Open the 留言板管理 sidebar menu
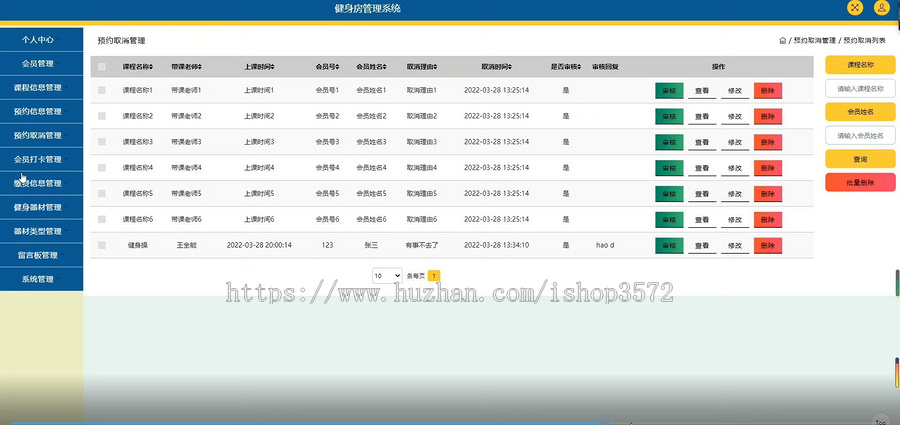The width and height of the screenshot is (900, 425). click(x=41, y=255)
